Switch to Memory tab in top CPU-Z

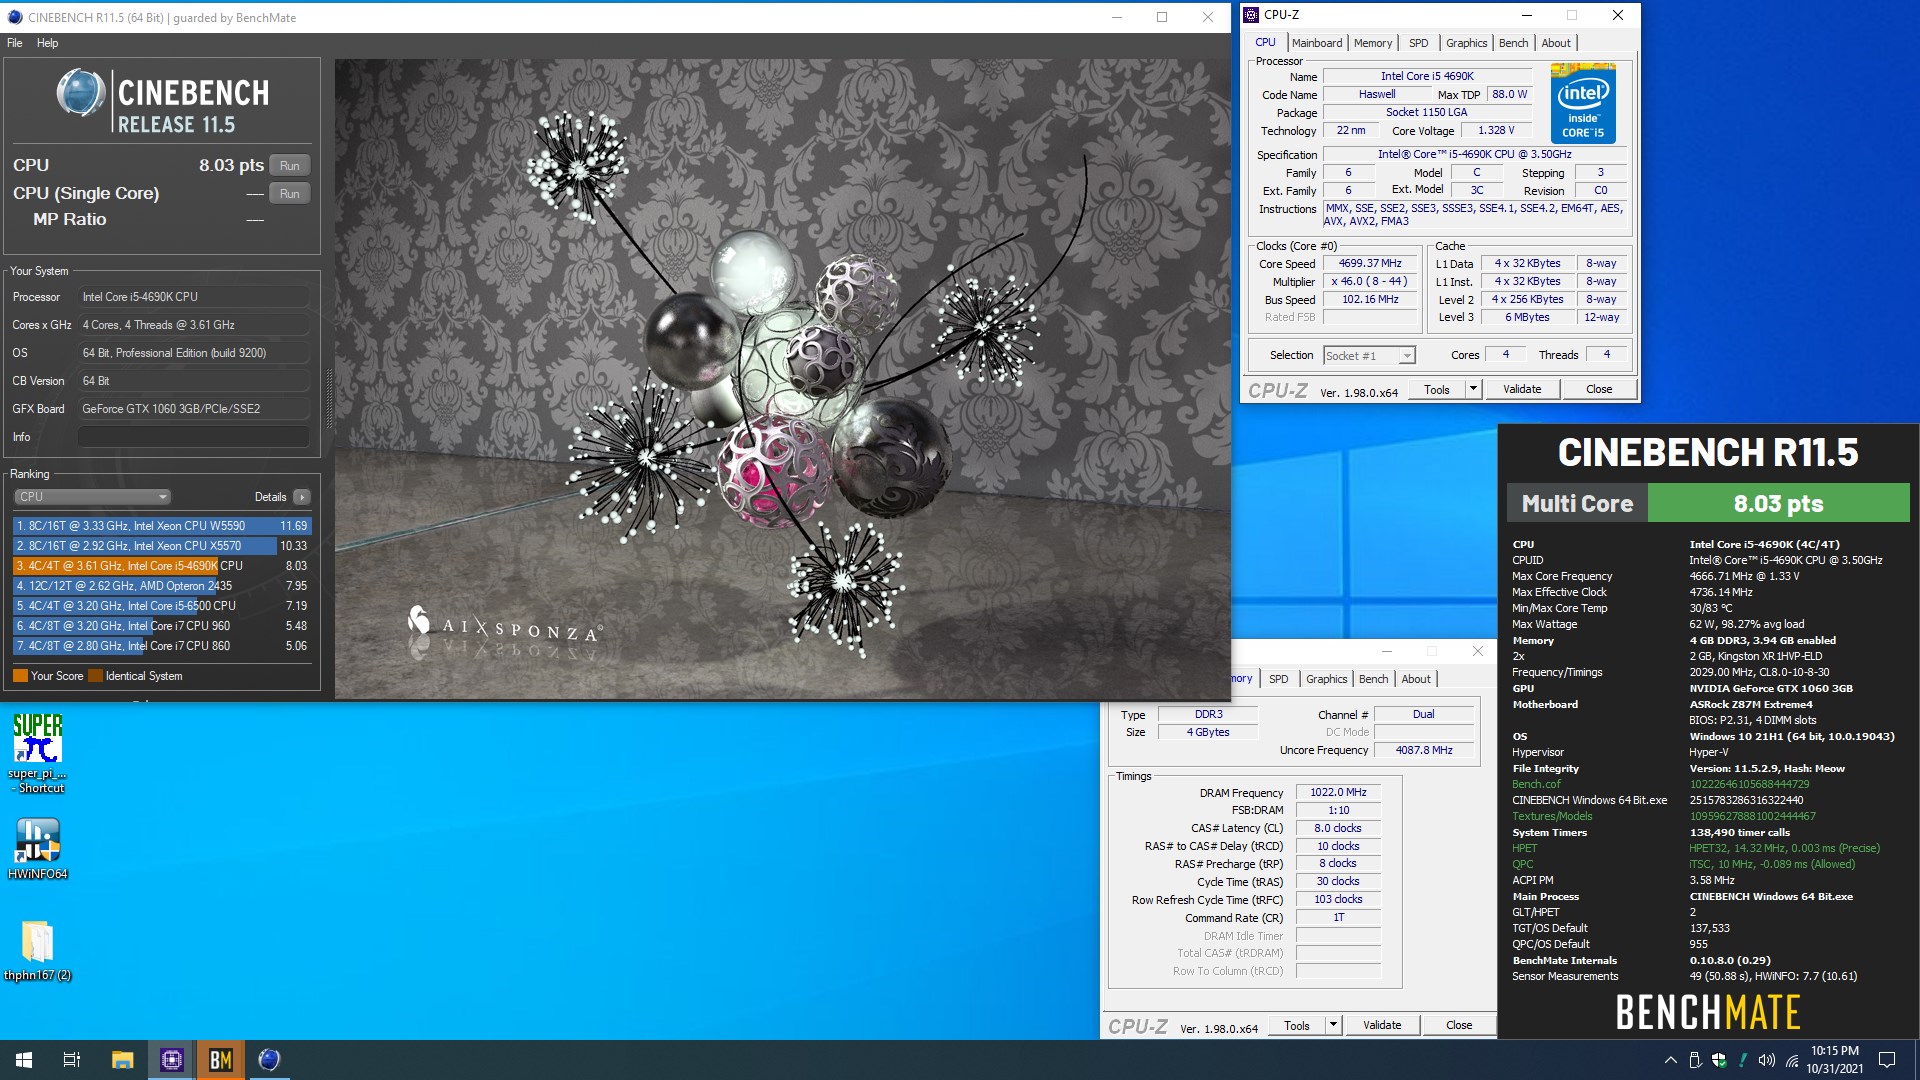1372,43
